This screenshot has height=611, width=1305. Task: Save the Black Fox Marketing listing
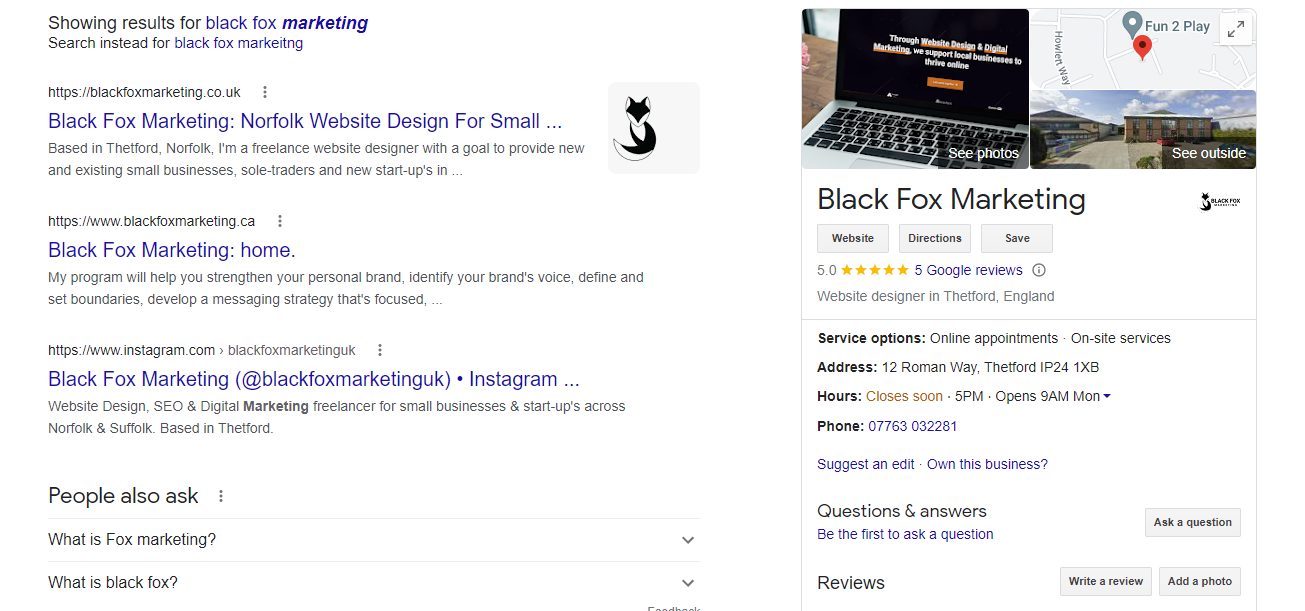(x=1016, y=238)
